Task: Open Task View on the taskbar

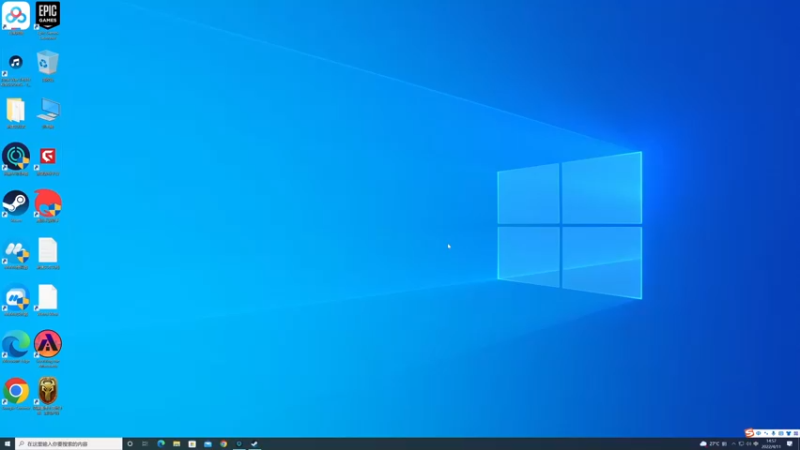Action: coord(145,444)
